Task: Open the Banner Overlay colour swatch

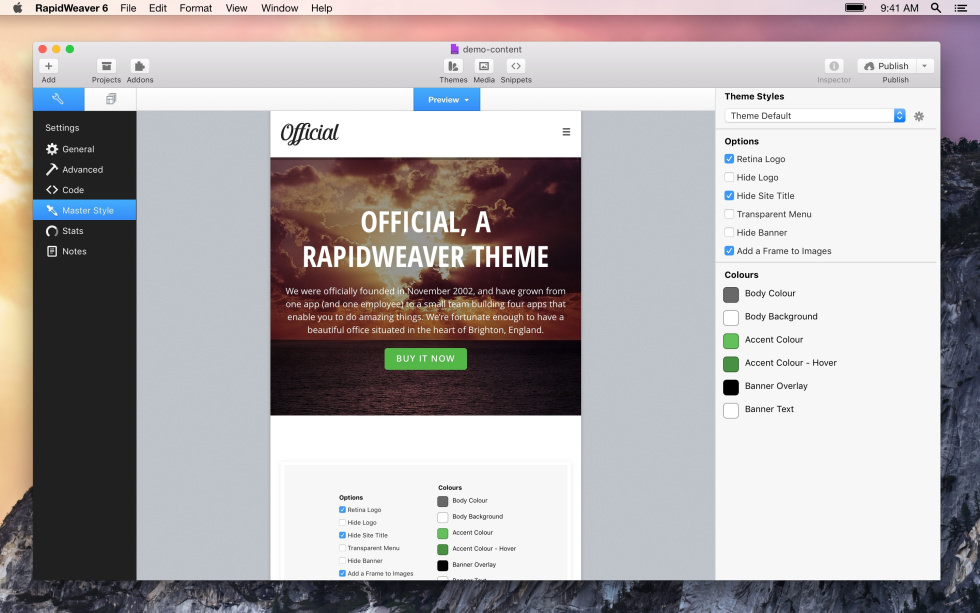Action: click(x=731, y=387)
